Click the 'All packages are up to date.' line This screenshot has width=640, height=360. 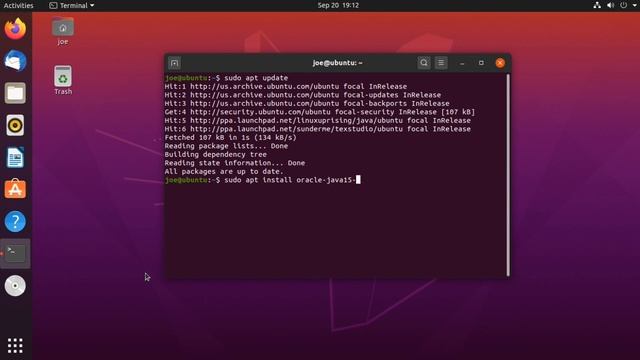pyautogui.click(x=224, y=171)
